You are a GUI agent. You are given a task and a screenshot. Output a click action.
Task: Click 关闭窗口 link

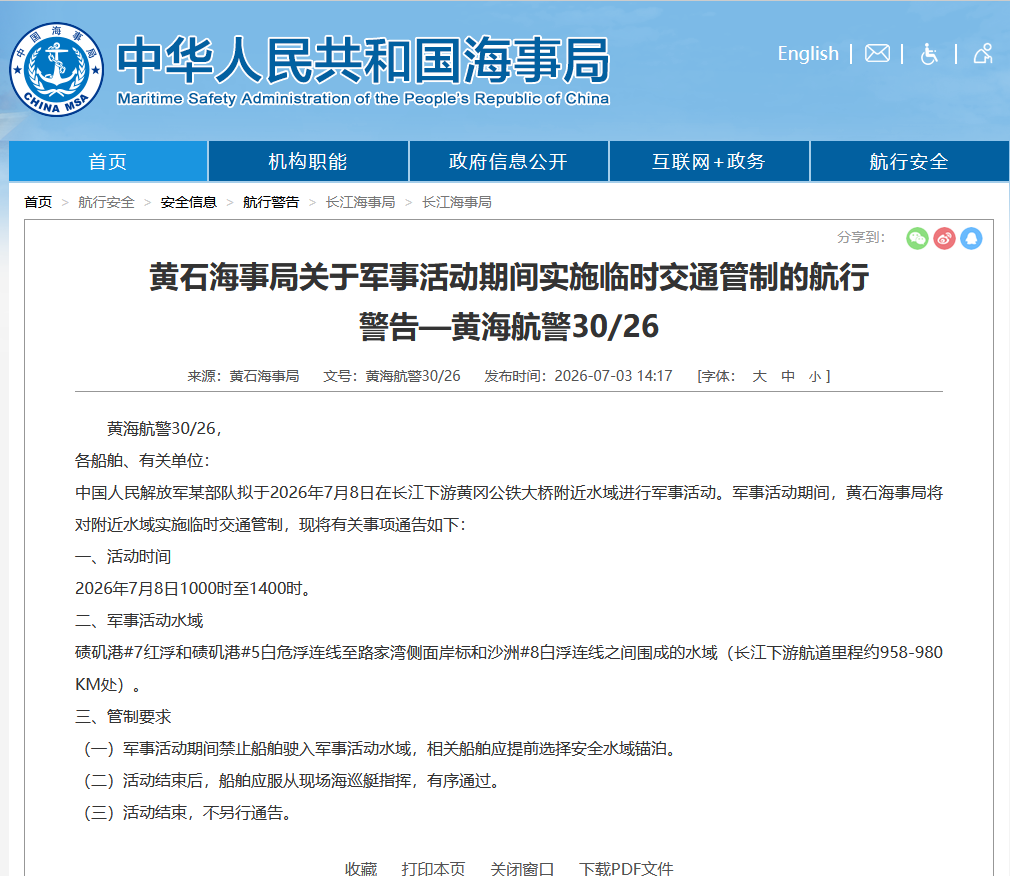(x=522, y=868)
